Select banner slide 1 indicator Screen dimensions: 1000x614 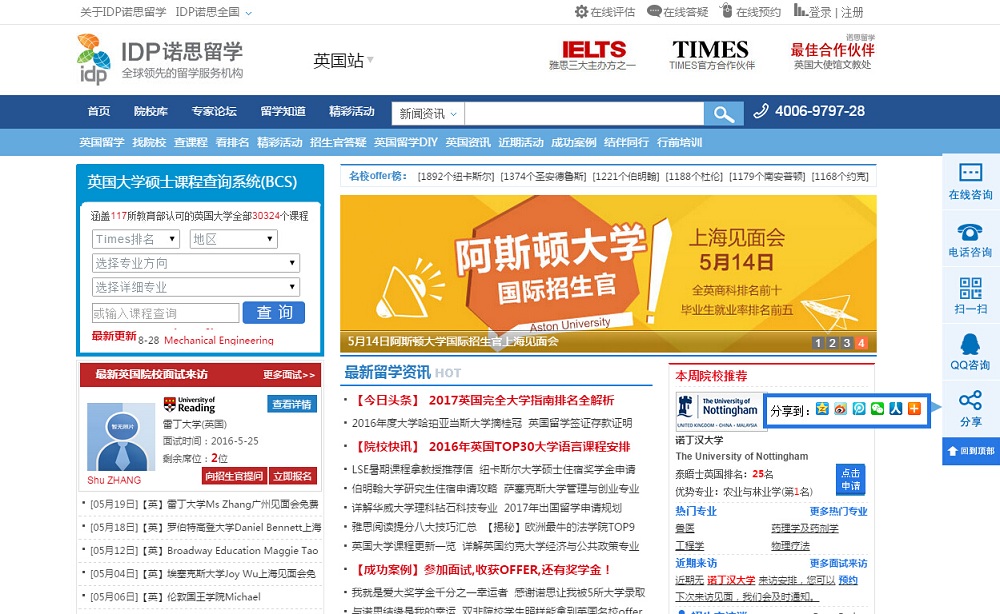tap(818, 343)
